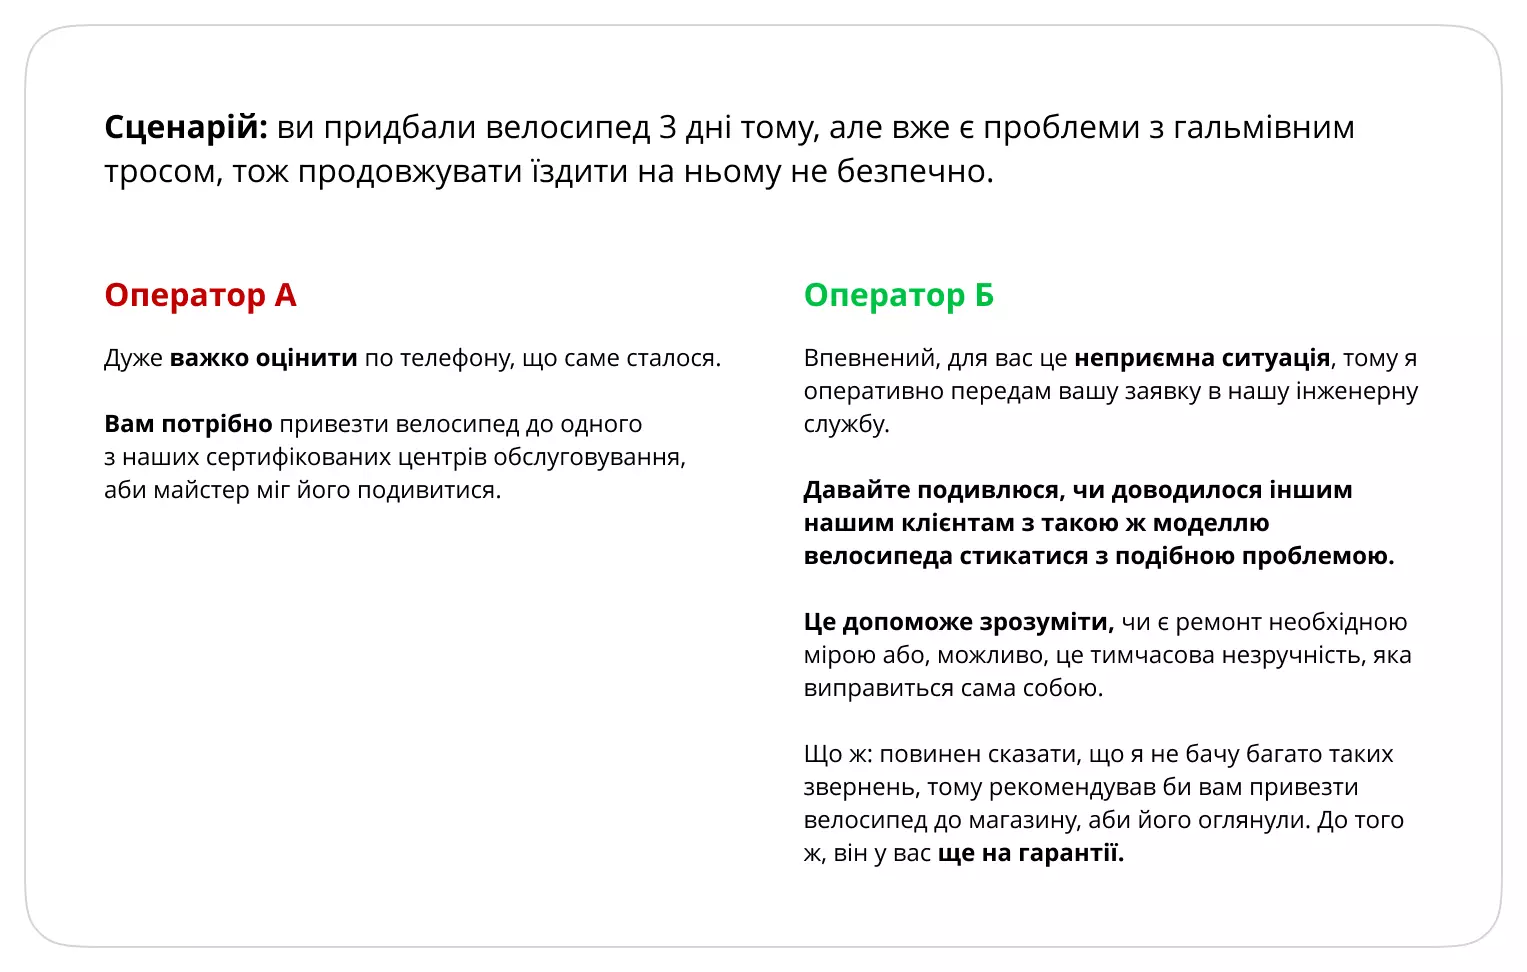Click bold text 'Це допоможе зрозуміти,'
This screenshot has height=972, width=1527.
click(x=959, y=622)
